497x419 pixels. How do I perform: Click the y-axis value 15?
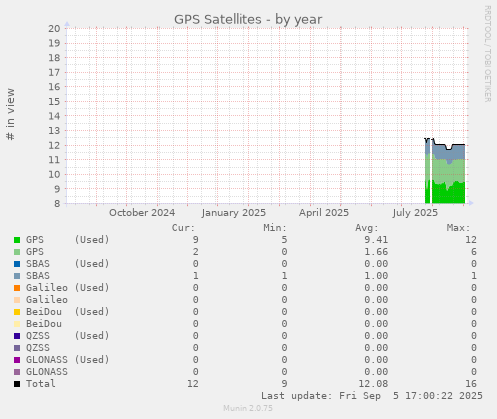coord(54,101)
